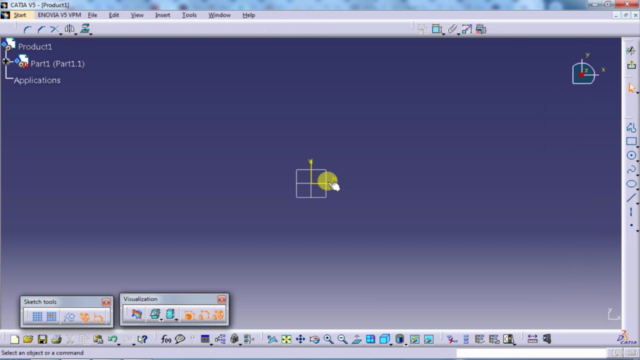Screen dimensions: 640x360
Task: Select the Line tool in right toolbar
Action: 631,198
